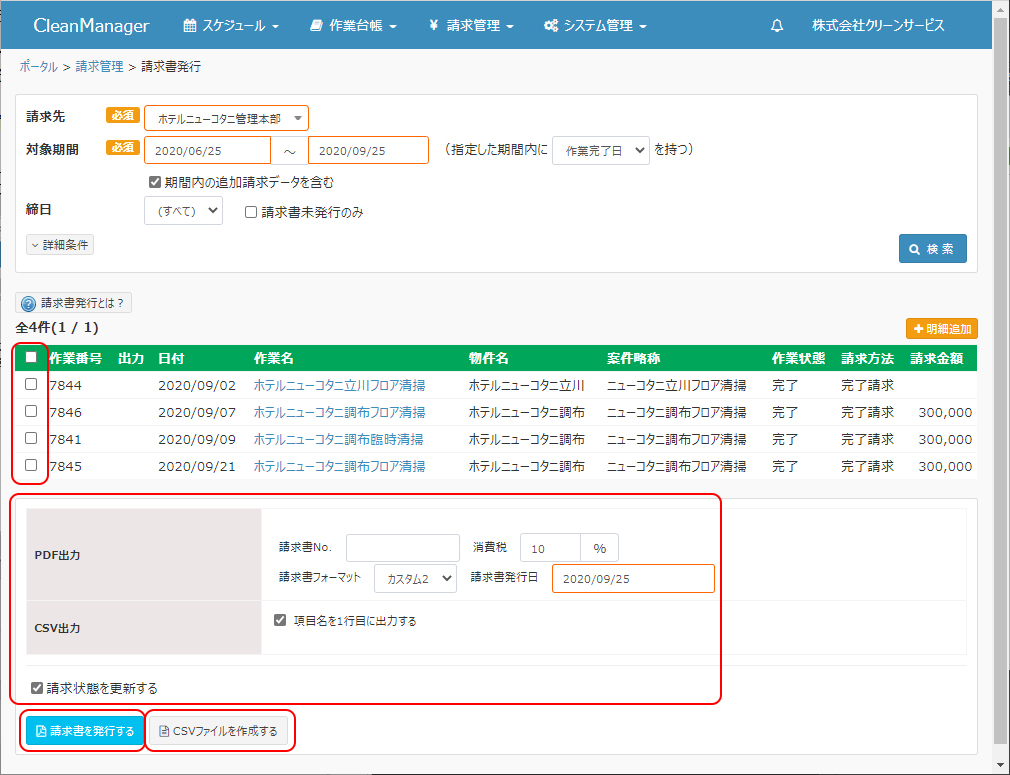The image size is (1010, 775).
Task: Open the 作業台帳 menu
Action: click(x=353, y=26)
